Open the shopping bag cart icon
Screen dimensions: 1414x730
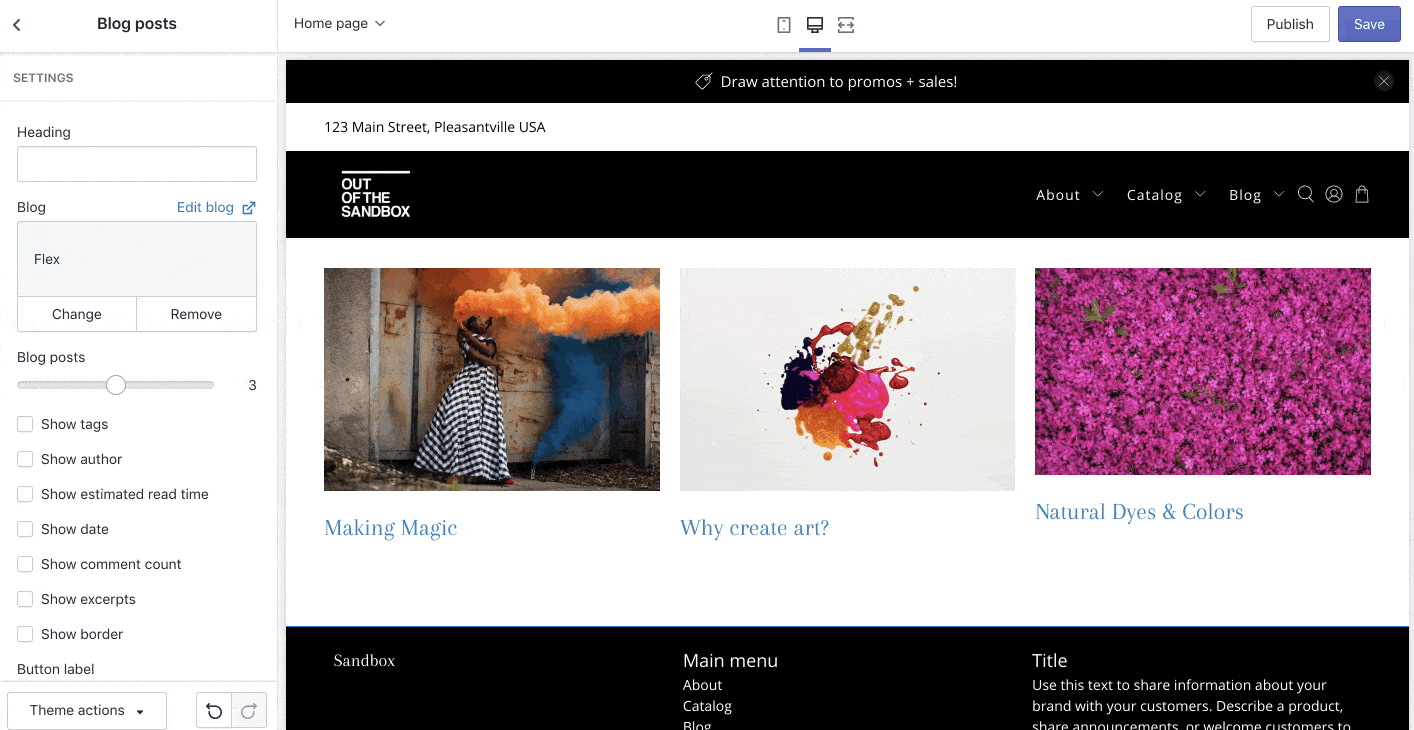coord(1362,194)
